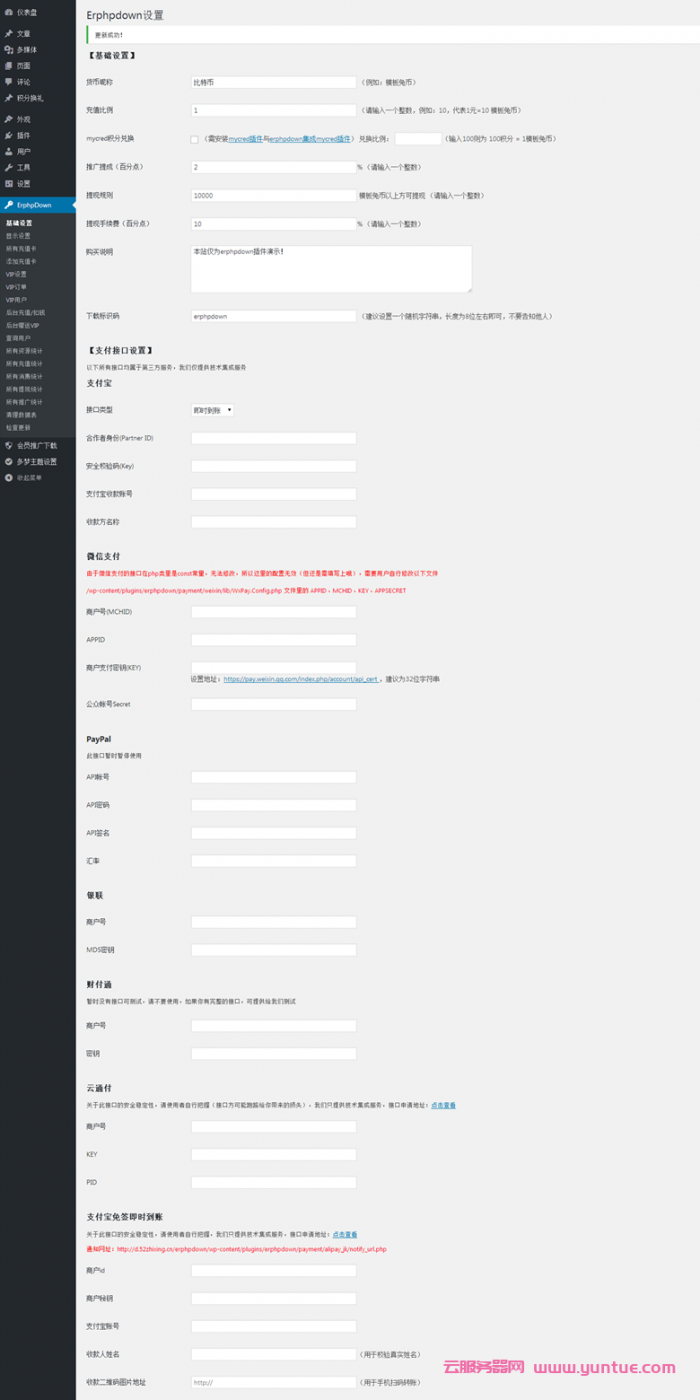
Task: Click 点击查看 link under 云通付
Action: pos(443,1105)
